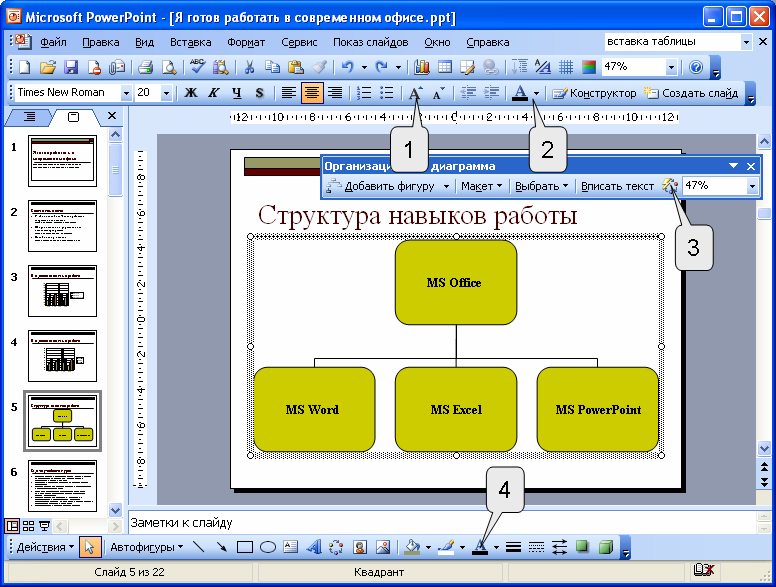Image resolution: width=776 pixels, height=587 pixels.
Task: Apply Font Color A on drawing toolbar
Action: pyautogui.click(x=480, y=547)
